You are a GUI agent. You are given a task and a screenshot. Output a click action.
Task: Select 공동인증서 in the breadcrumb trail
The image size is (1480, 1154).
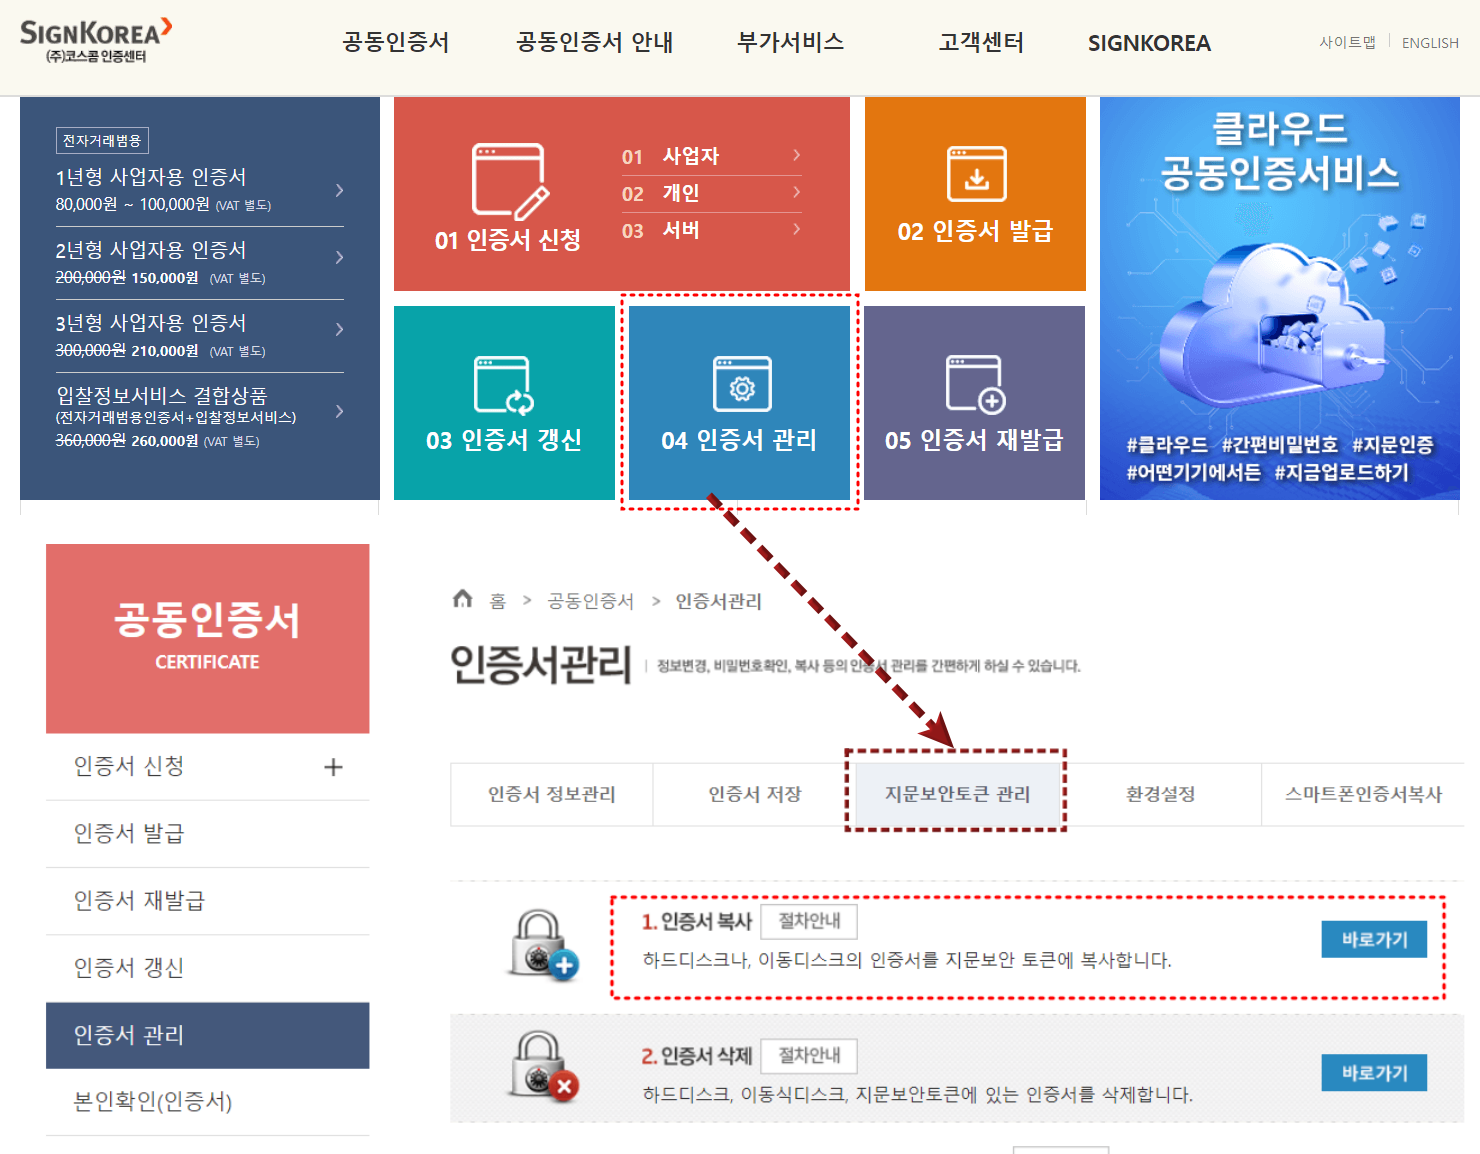click(590, 600)
